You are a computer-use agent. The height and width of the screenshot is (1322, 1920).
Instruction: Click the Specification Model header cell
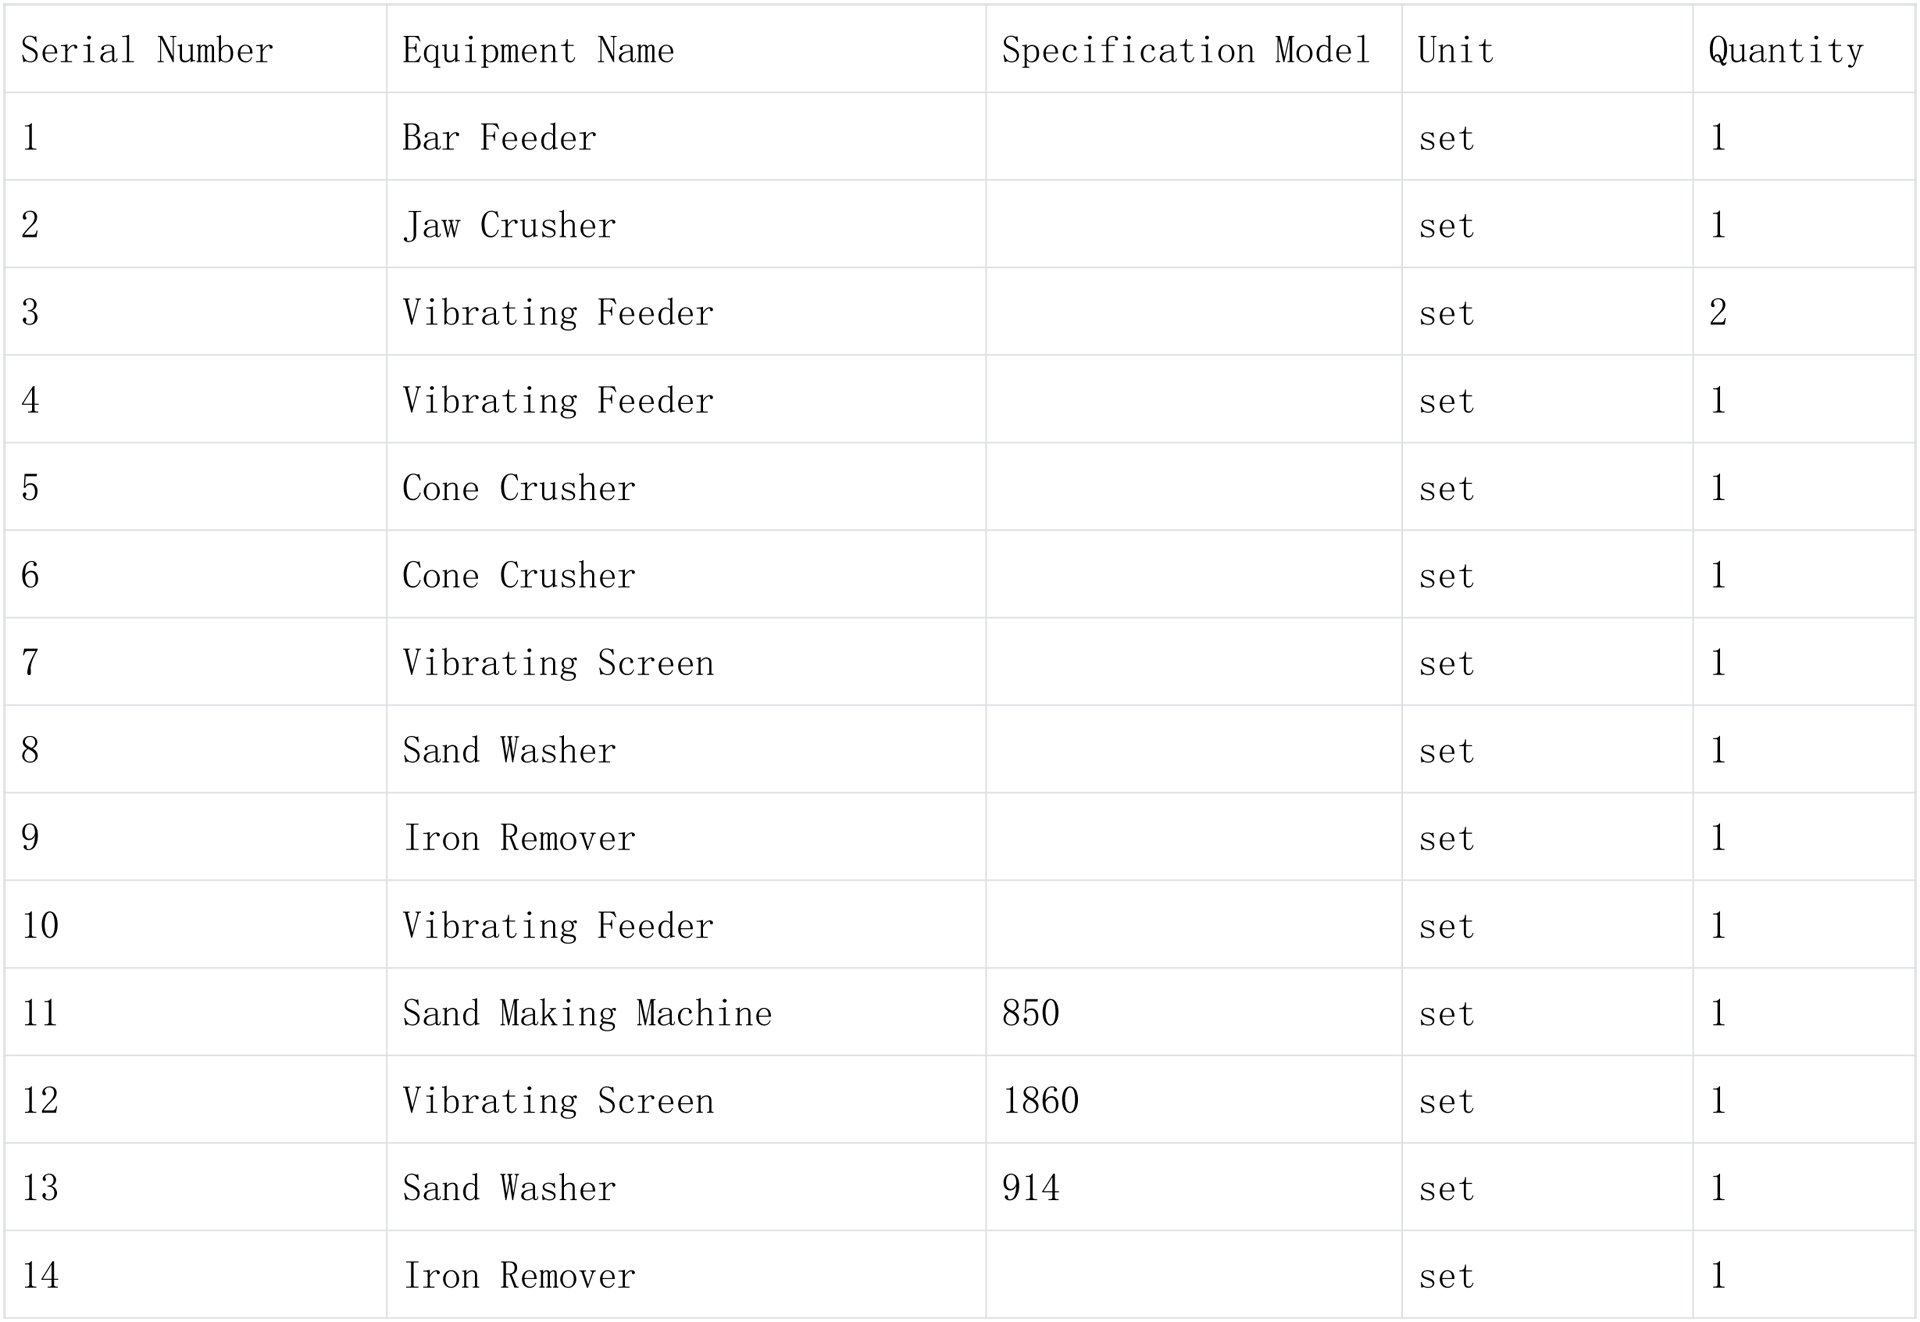[x=1194, y=50]
